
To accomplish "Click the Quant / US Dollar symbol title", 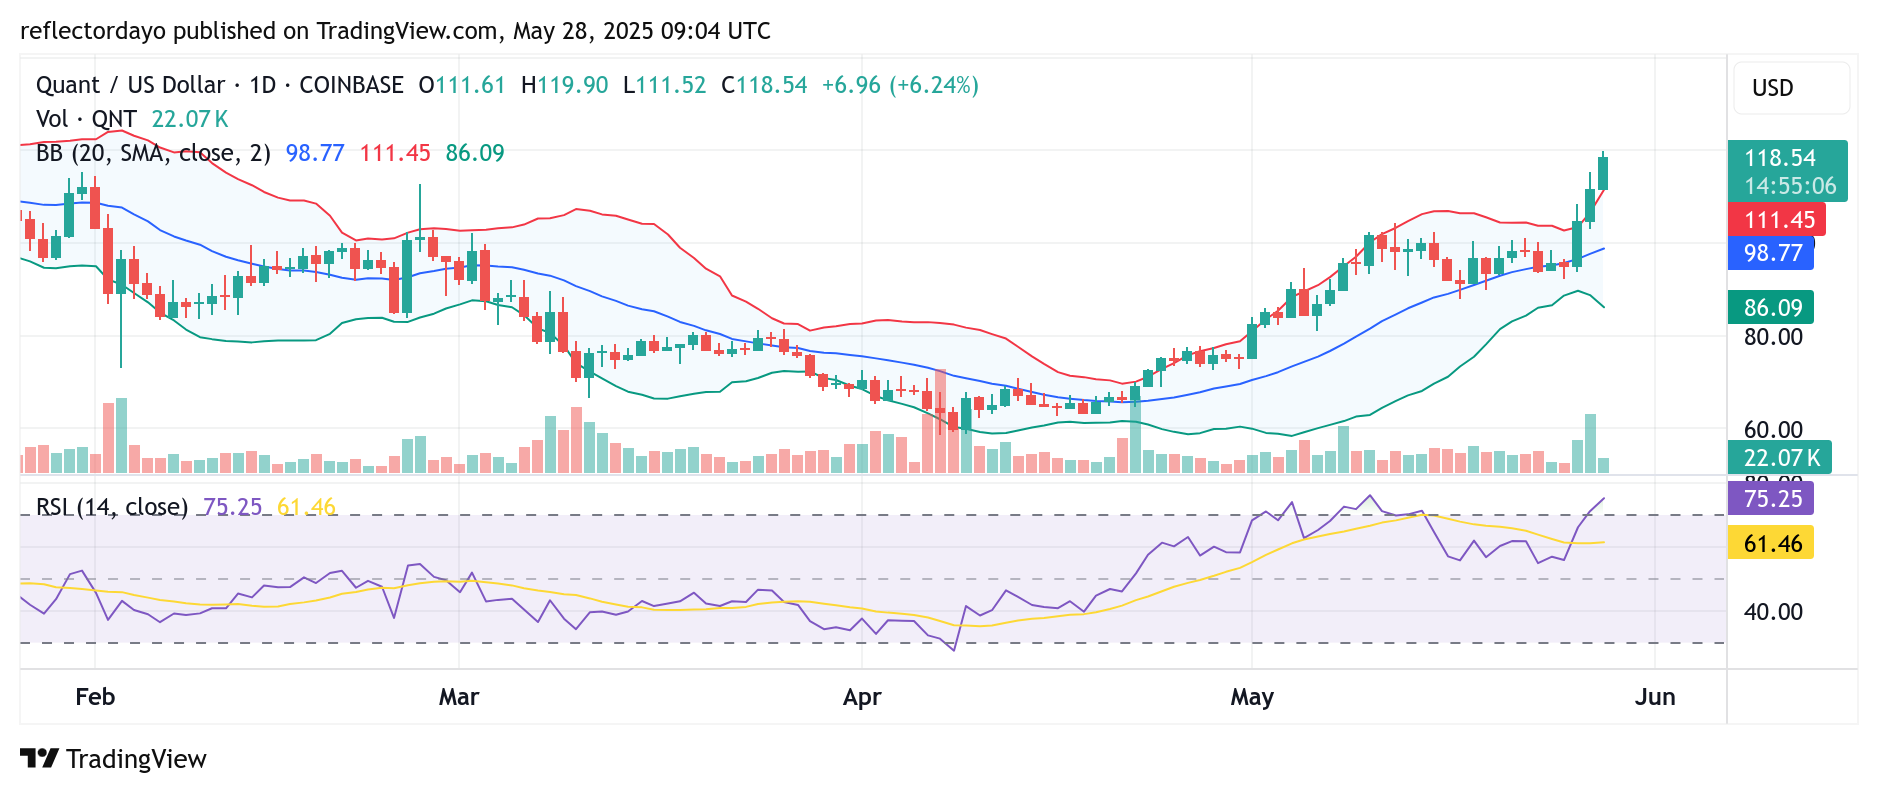I will 130,85.
